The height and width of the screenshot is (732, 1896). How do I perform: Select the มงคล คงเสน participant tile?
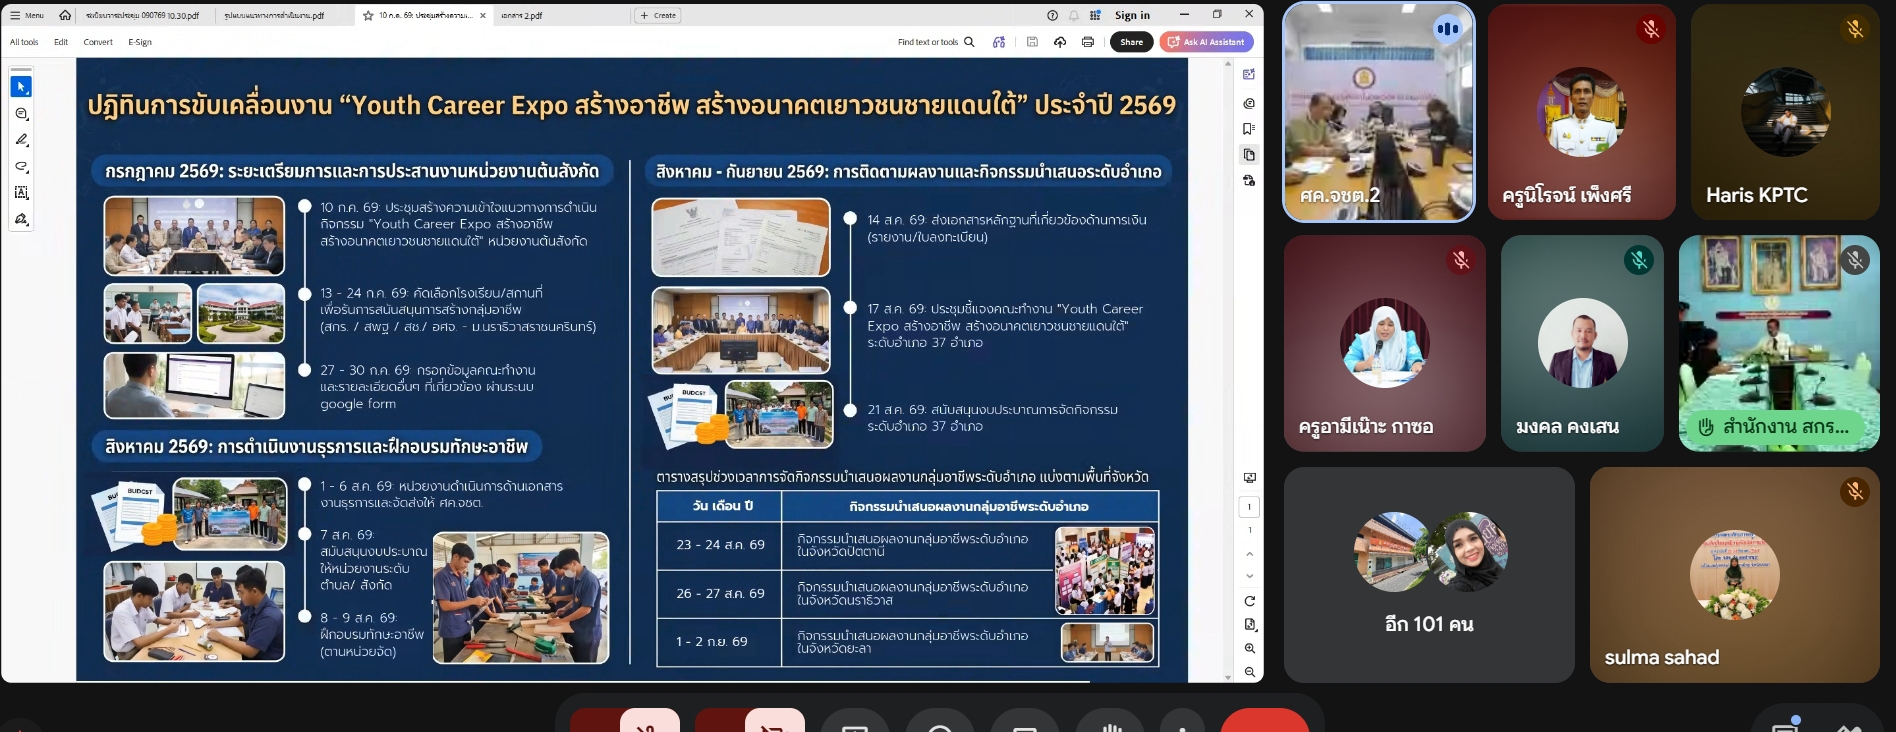click(x=1582, y=344)
